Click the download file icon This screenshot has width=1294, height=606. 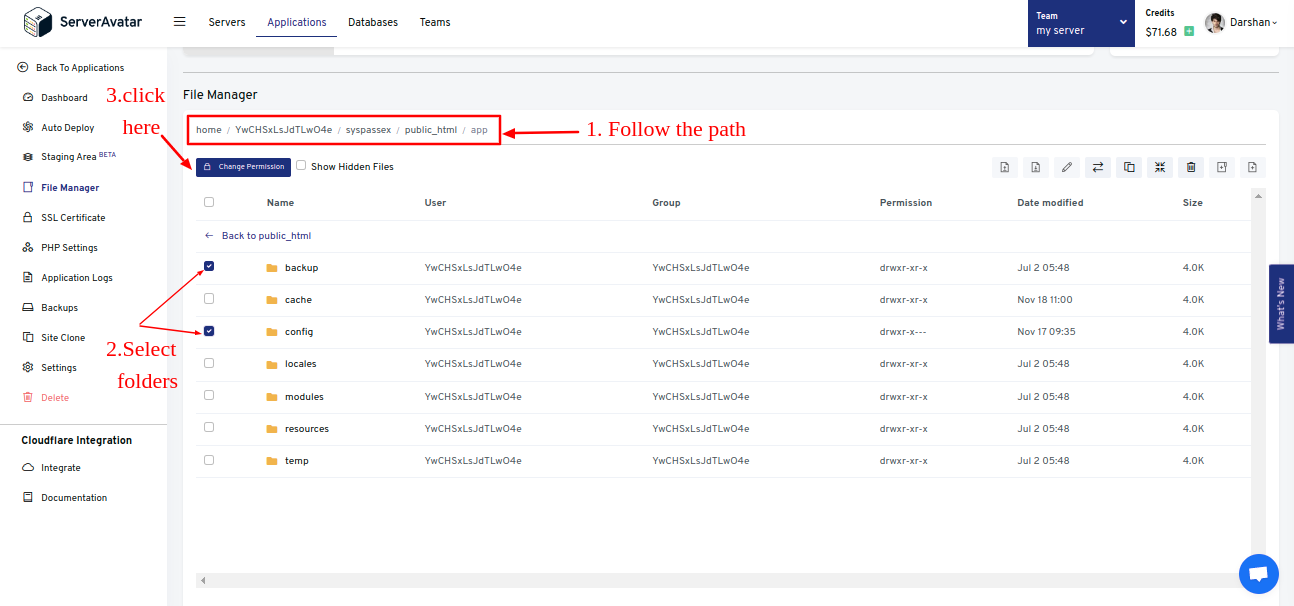click(1035, 167)
